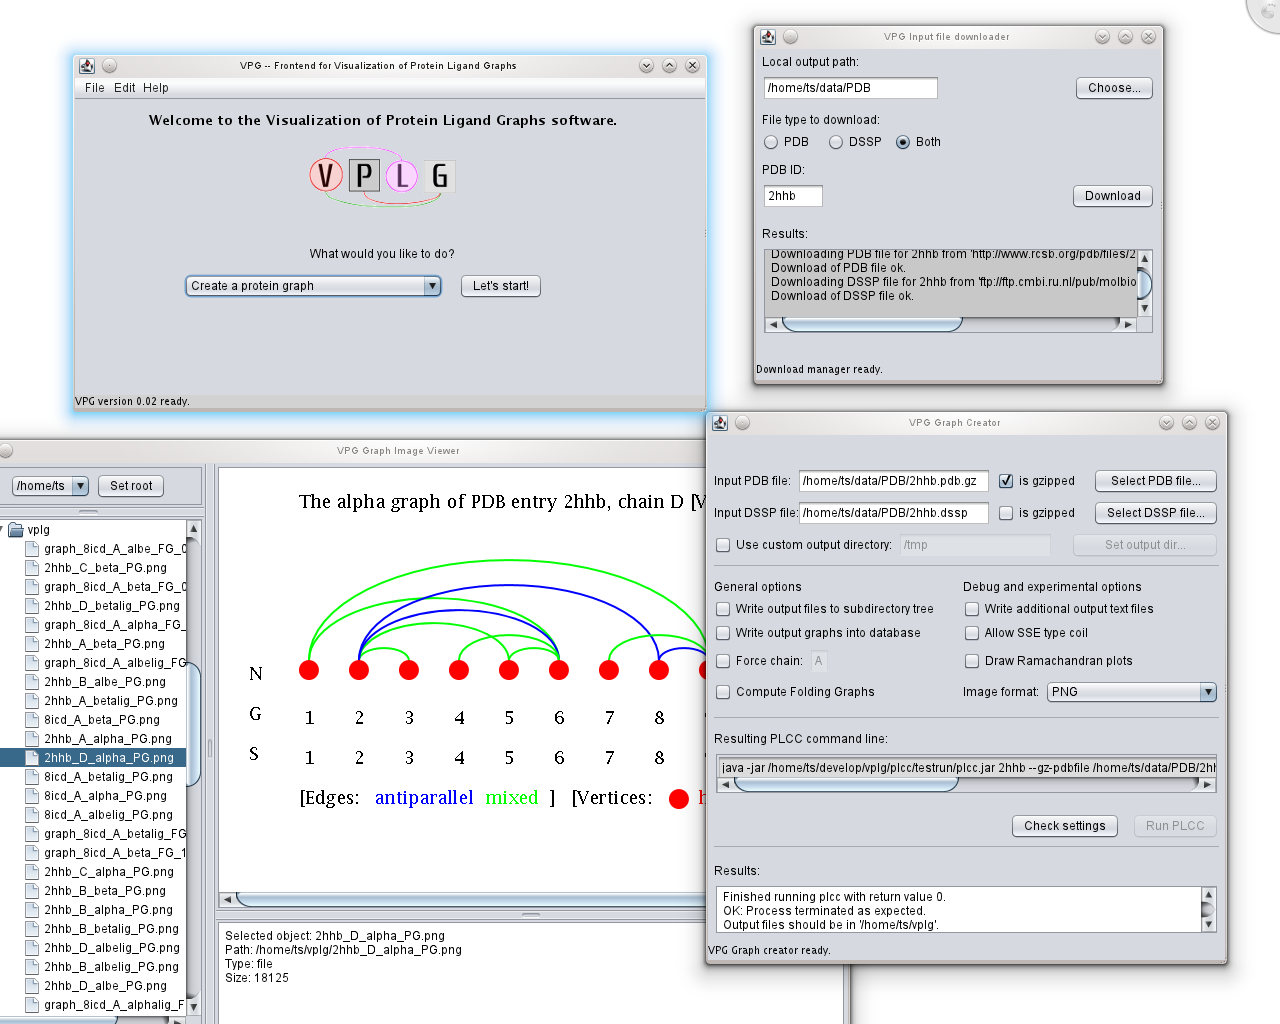Click the purple L logo letter
Image resolution: width=1280 pixels, height=1024 pixels.
pos(402,176)
